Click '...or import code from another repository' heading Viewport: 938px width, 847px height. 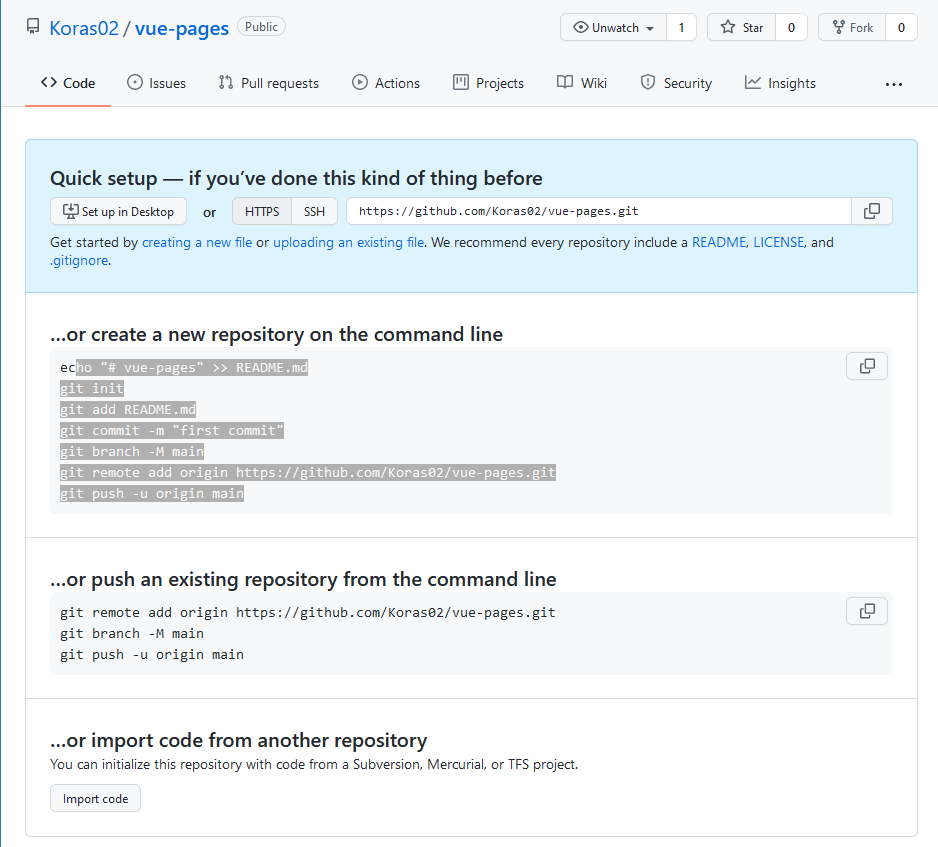click(x=239, y=741)
